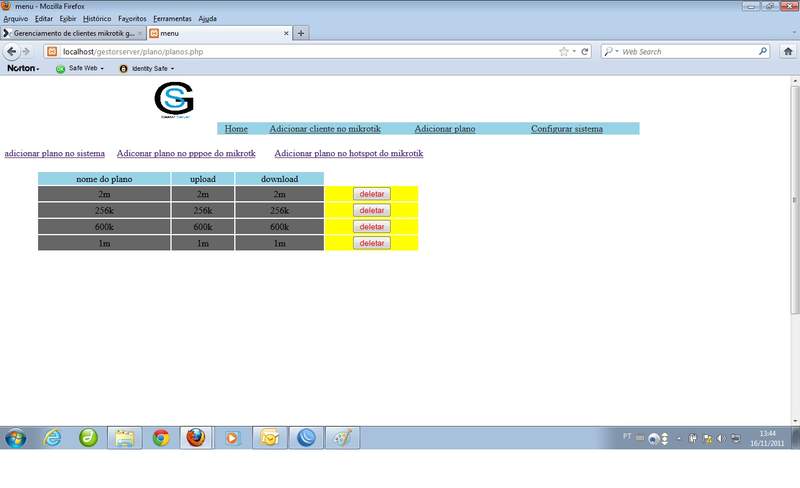The height and width of the screenshot is (488, 800).
Task: Click the forward navigation arrow
Action: [26, 52]
